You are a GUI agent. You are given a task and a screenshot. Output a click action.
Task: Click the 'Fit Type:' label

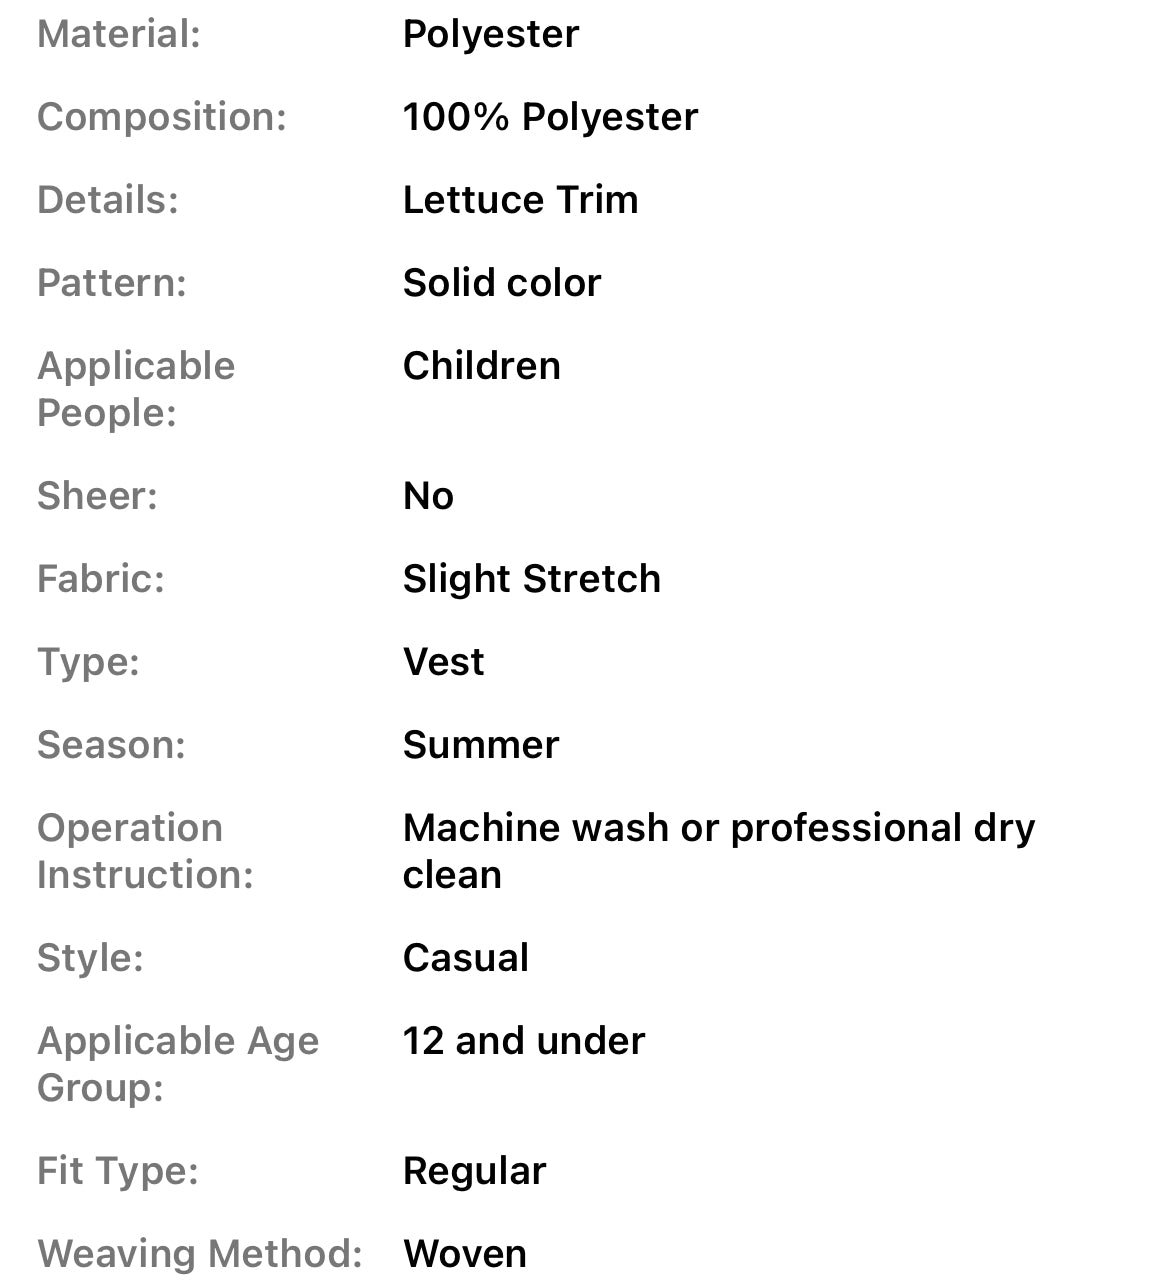coord(118,1171)
